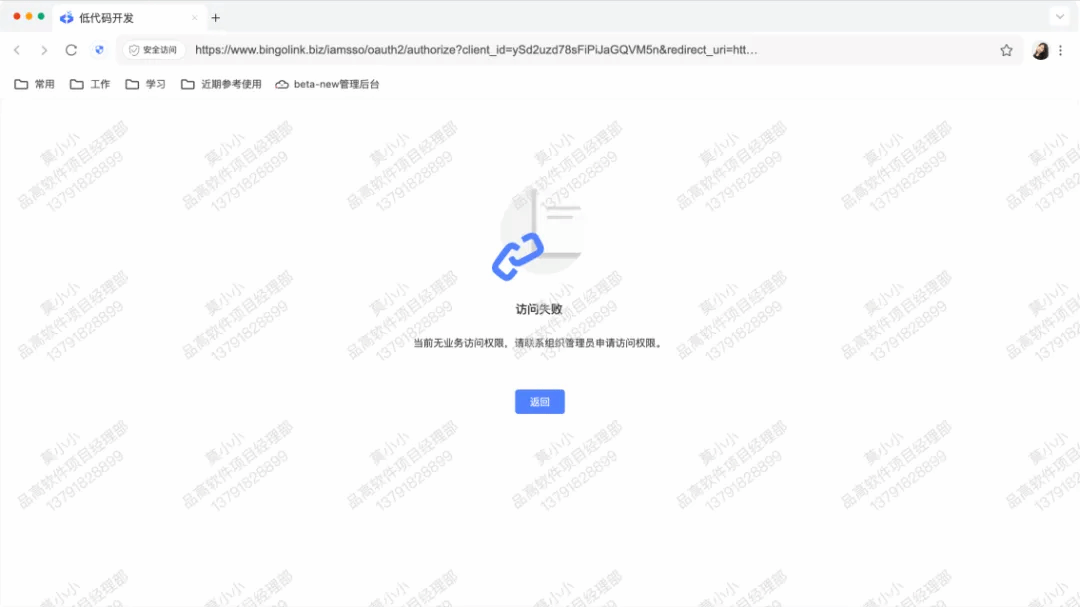Bookmark this page with the star icon
This screenshot has height=607, width=1080.
[1006, 50]
